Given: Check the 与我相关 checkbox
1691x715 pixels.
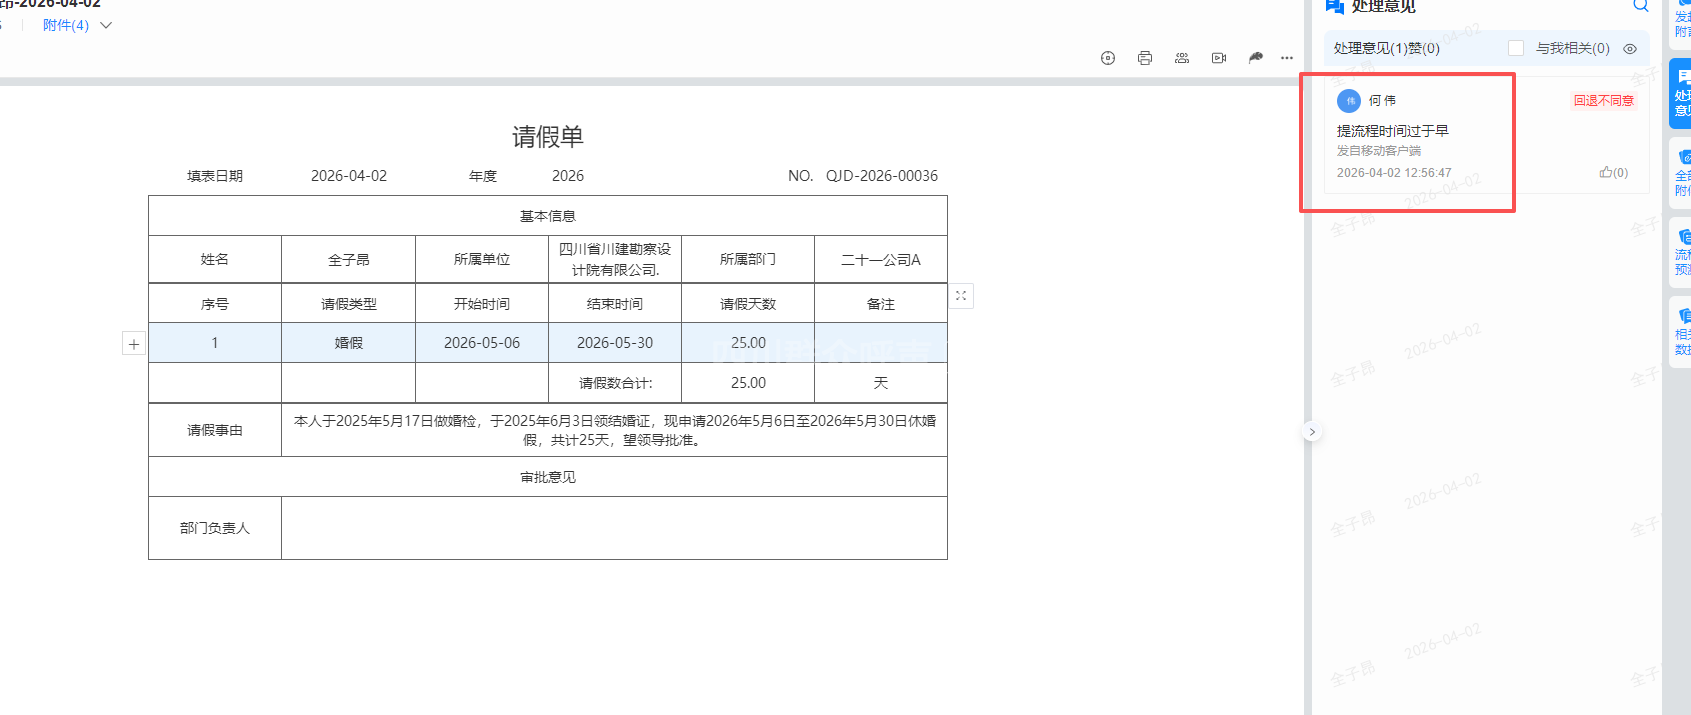Looking at the screenshot, I should pos(1516,48).
